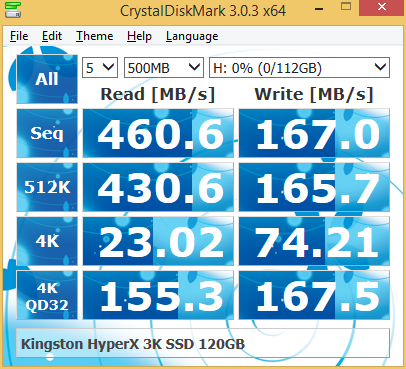The height and width of the screenshot is (369, 406).
Task: Select the 4K write result 74.21
Action: [314, 241]
